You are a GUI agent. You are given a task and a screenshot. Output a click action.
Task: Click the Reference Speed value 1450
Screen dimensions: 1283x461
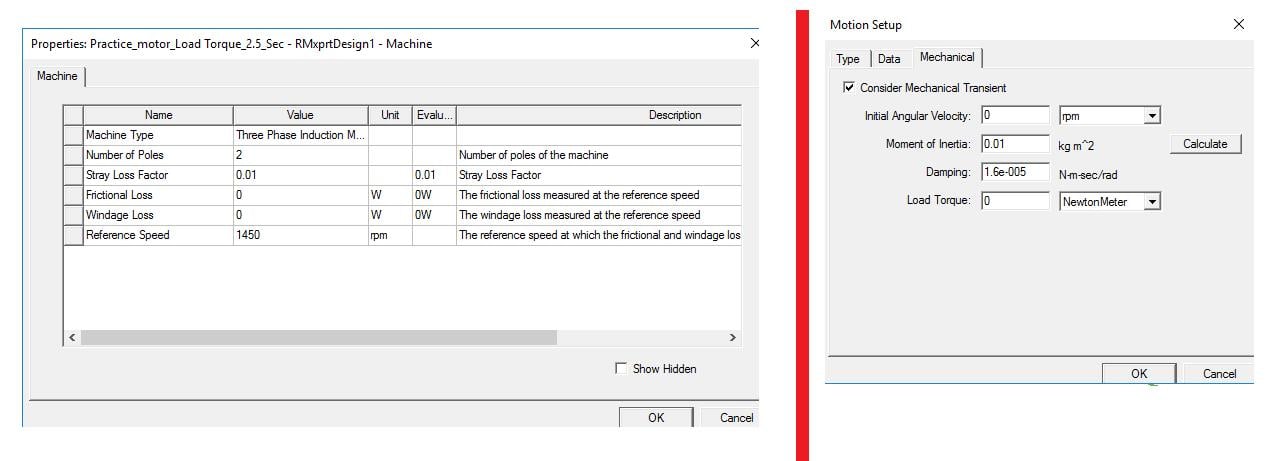pos(300,235)
